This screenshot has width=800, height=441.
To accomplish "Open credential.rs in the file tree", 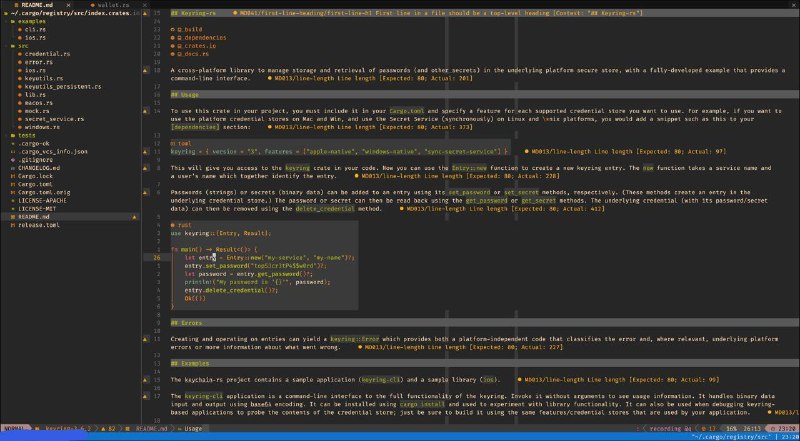I will [47, 54].
